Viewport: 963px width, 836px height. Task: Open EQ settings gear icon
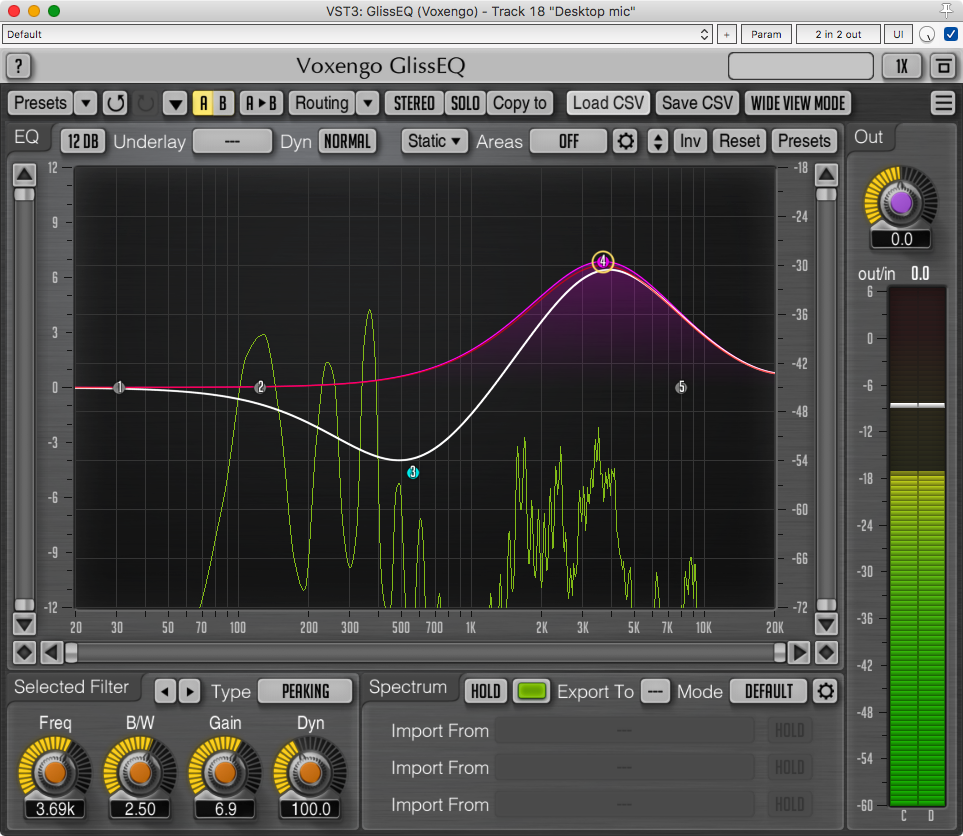pos(625,141)
